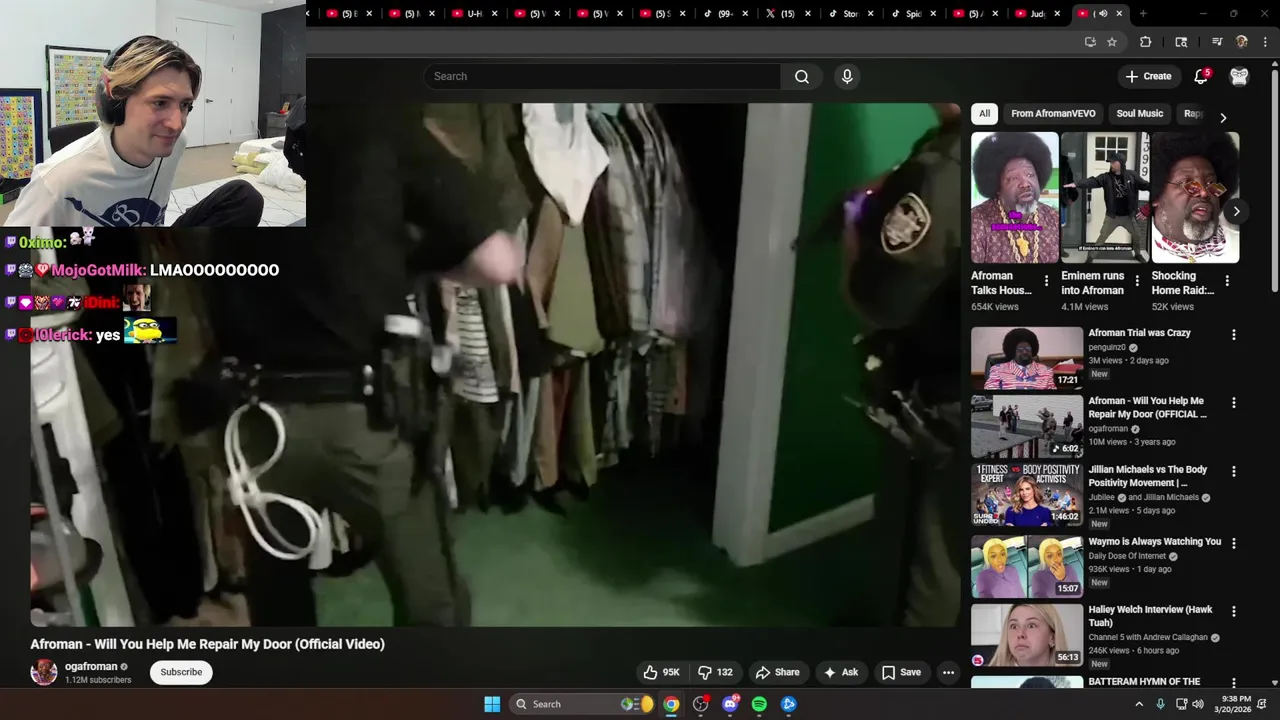Viewport: 1280px width, 720px height.
Task: Select From AfromanVEVO filter chip
Action: (x=1053, y=114)
